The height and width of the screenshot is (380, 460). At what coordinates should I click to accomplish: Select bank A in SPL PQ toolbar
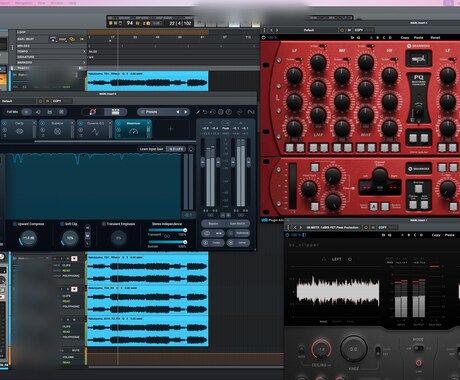point(371,38)
